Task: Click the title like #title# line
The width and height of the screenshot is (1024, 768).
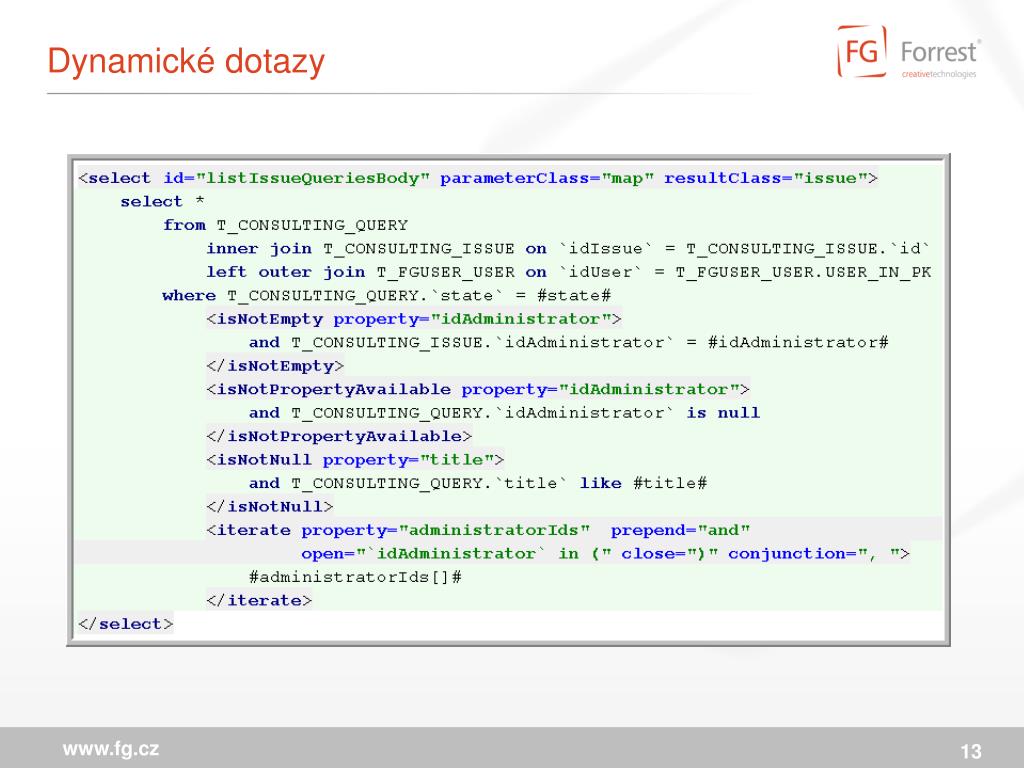Action: pos(478,483)
